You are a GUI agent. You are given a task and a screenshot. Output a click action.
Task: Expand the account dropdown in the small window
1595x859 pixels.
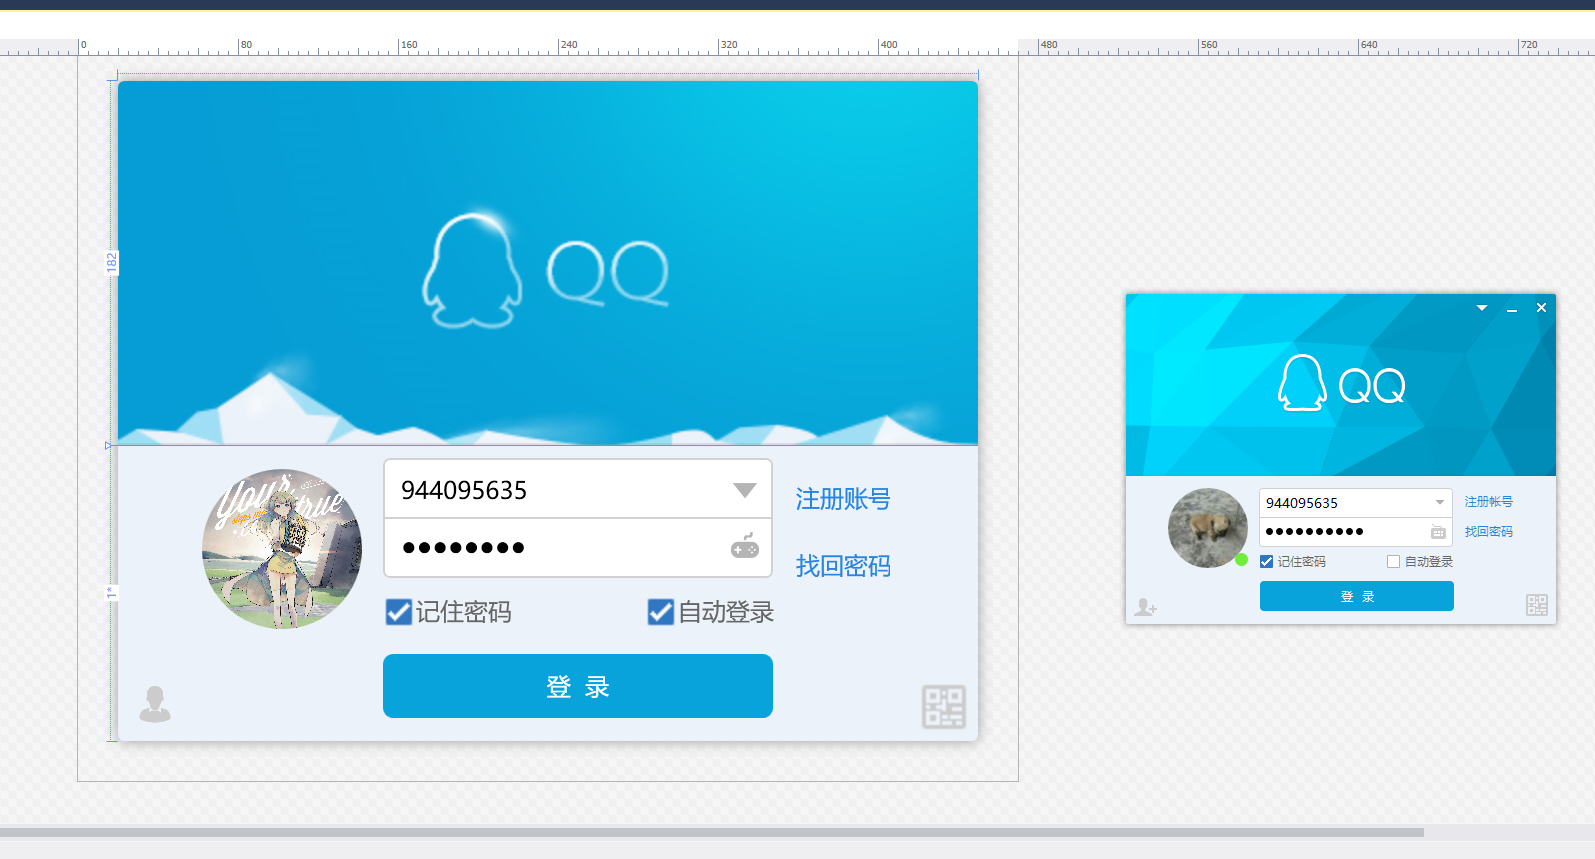click(1440, 502)
